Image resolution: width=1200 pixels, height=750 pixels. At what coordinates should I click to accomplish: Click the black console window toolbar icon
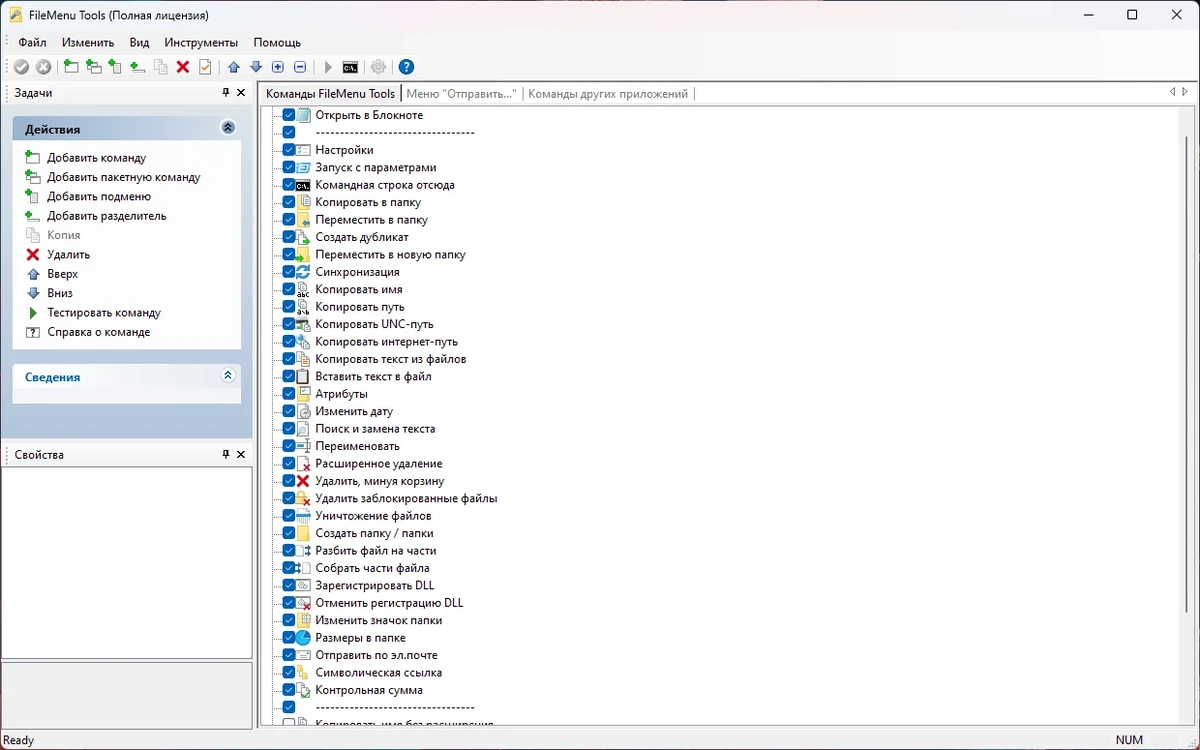tap(350, 67)
